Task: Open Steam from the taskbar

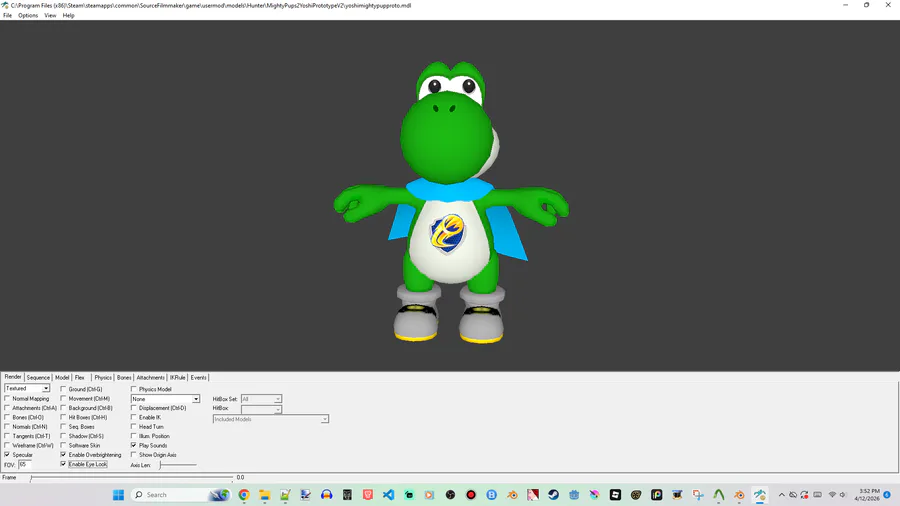Action: (553, 495)
